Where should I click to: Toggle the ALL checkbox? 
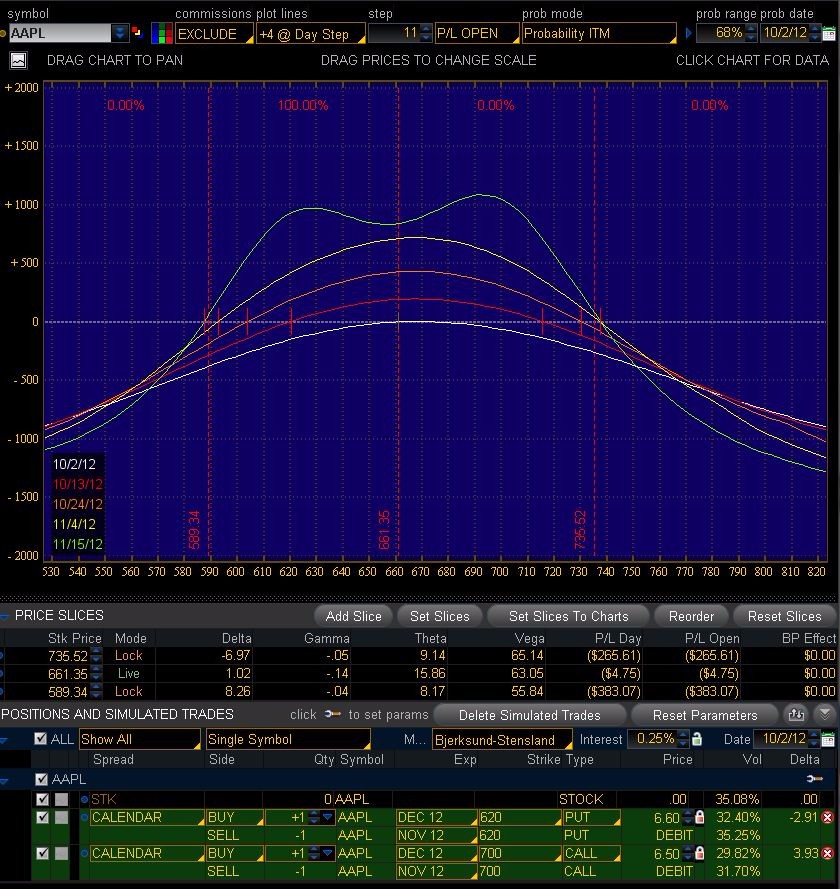[x=40, y=739]
